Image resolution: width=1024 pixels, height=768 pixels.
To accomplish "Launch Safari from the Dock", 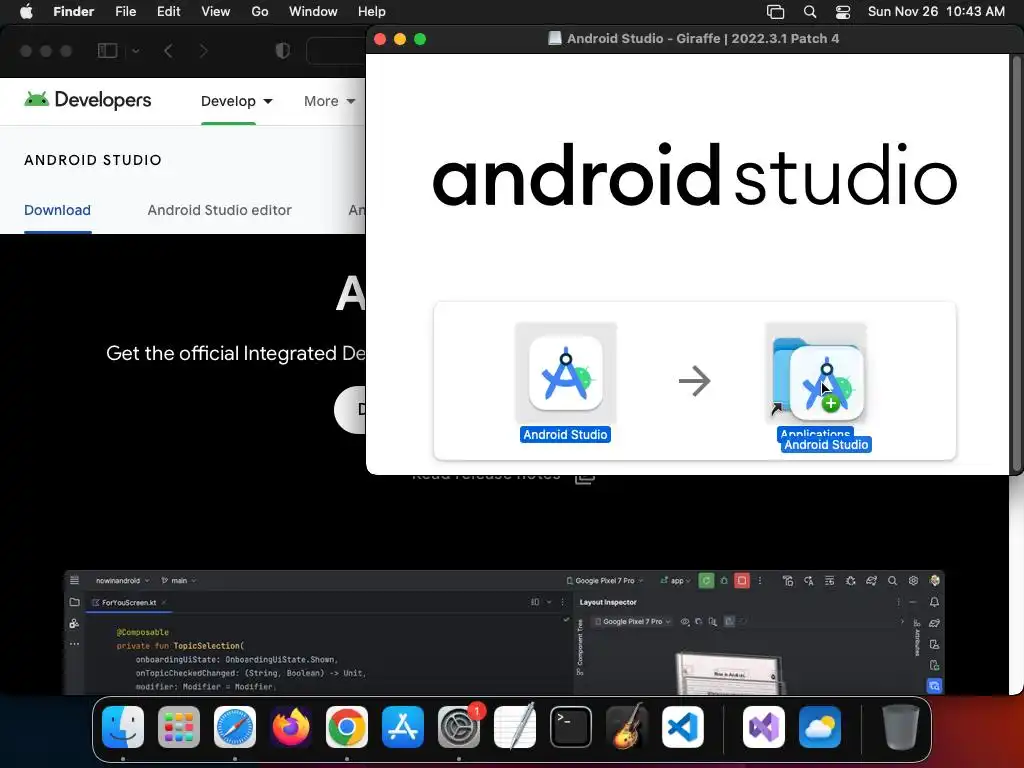I will (235, 727).
